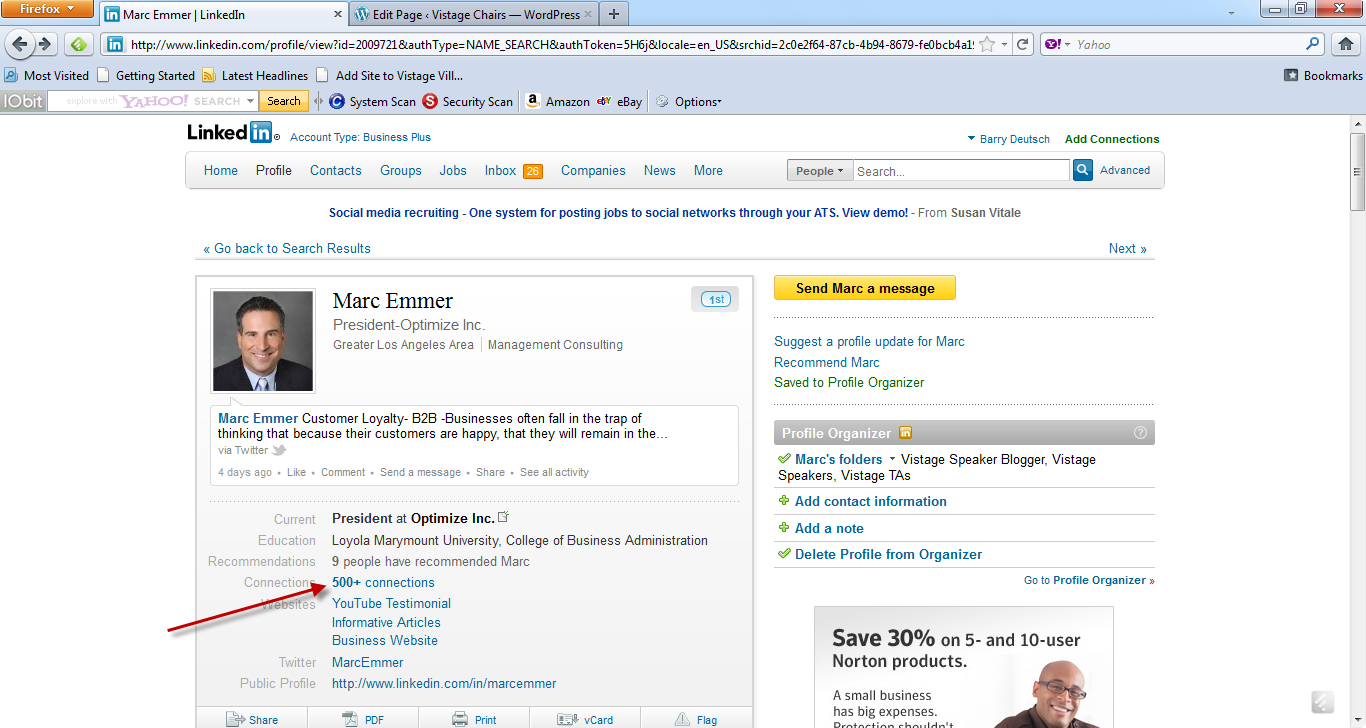Image resolution: width=1366 pixels, height=728 pixels.
Task: Click the Print profile icon
Action: point(460,719)
